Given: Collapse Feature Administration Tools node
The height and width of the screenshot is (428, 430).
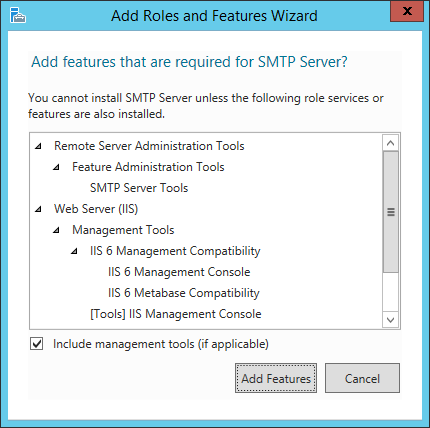Looking at the screenshot, I should point(56,167).
